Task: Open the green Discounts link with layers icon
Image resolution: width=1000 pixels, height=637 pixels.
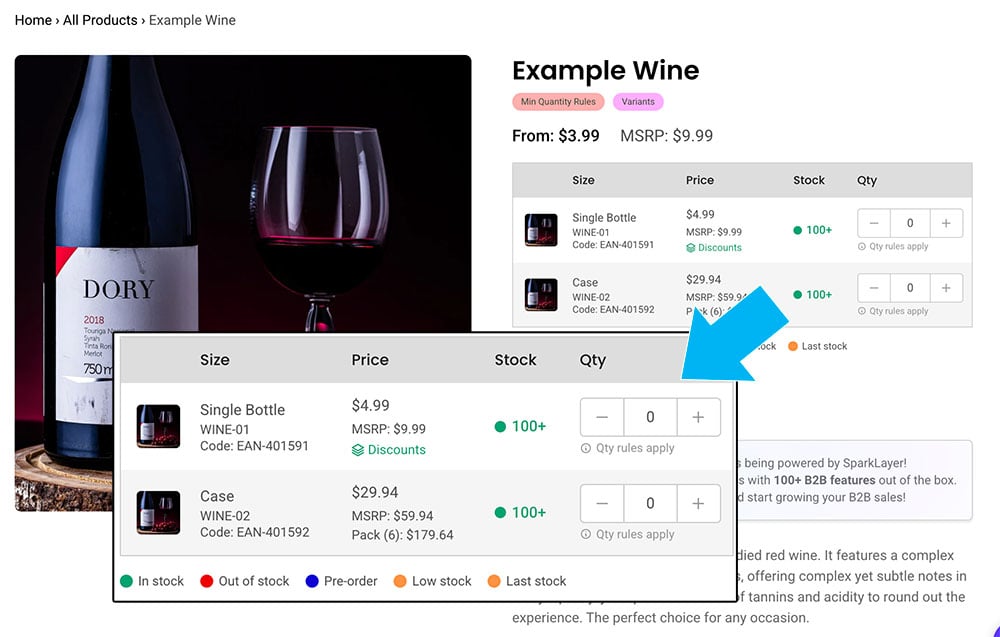Action: [389, 450]
